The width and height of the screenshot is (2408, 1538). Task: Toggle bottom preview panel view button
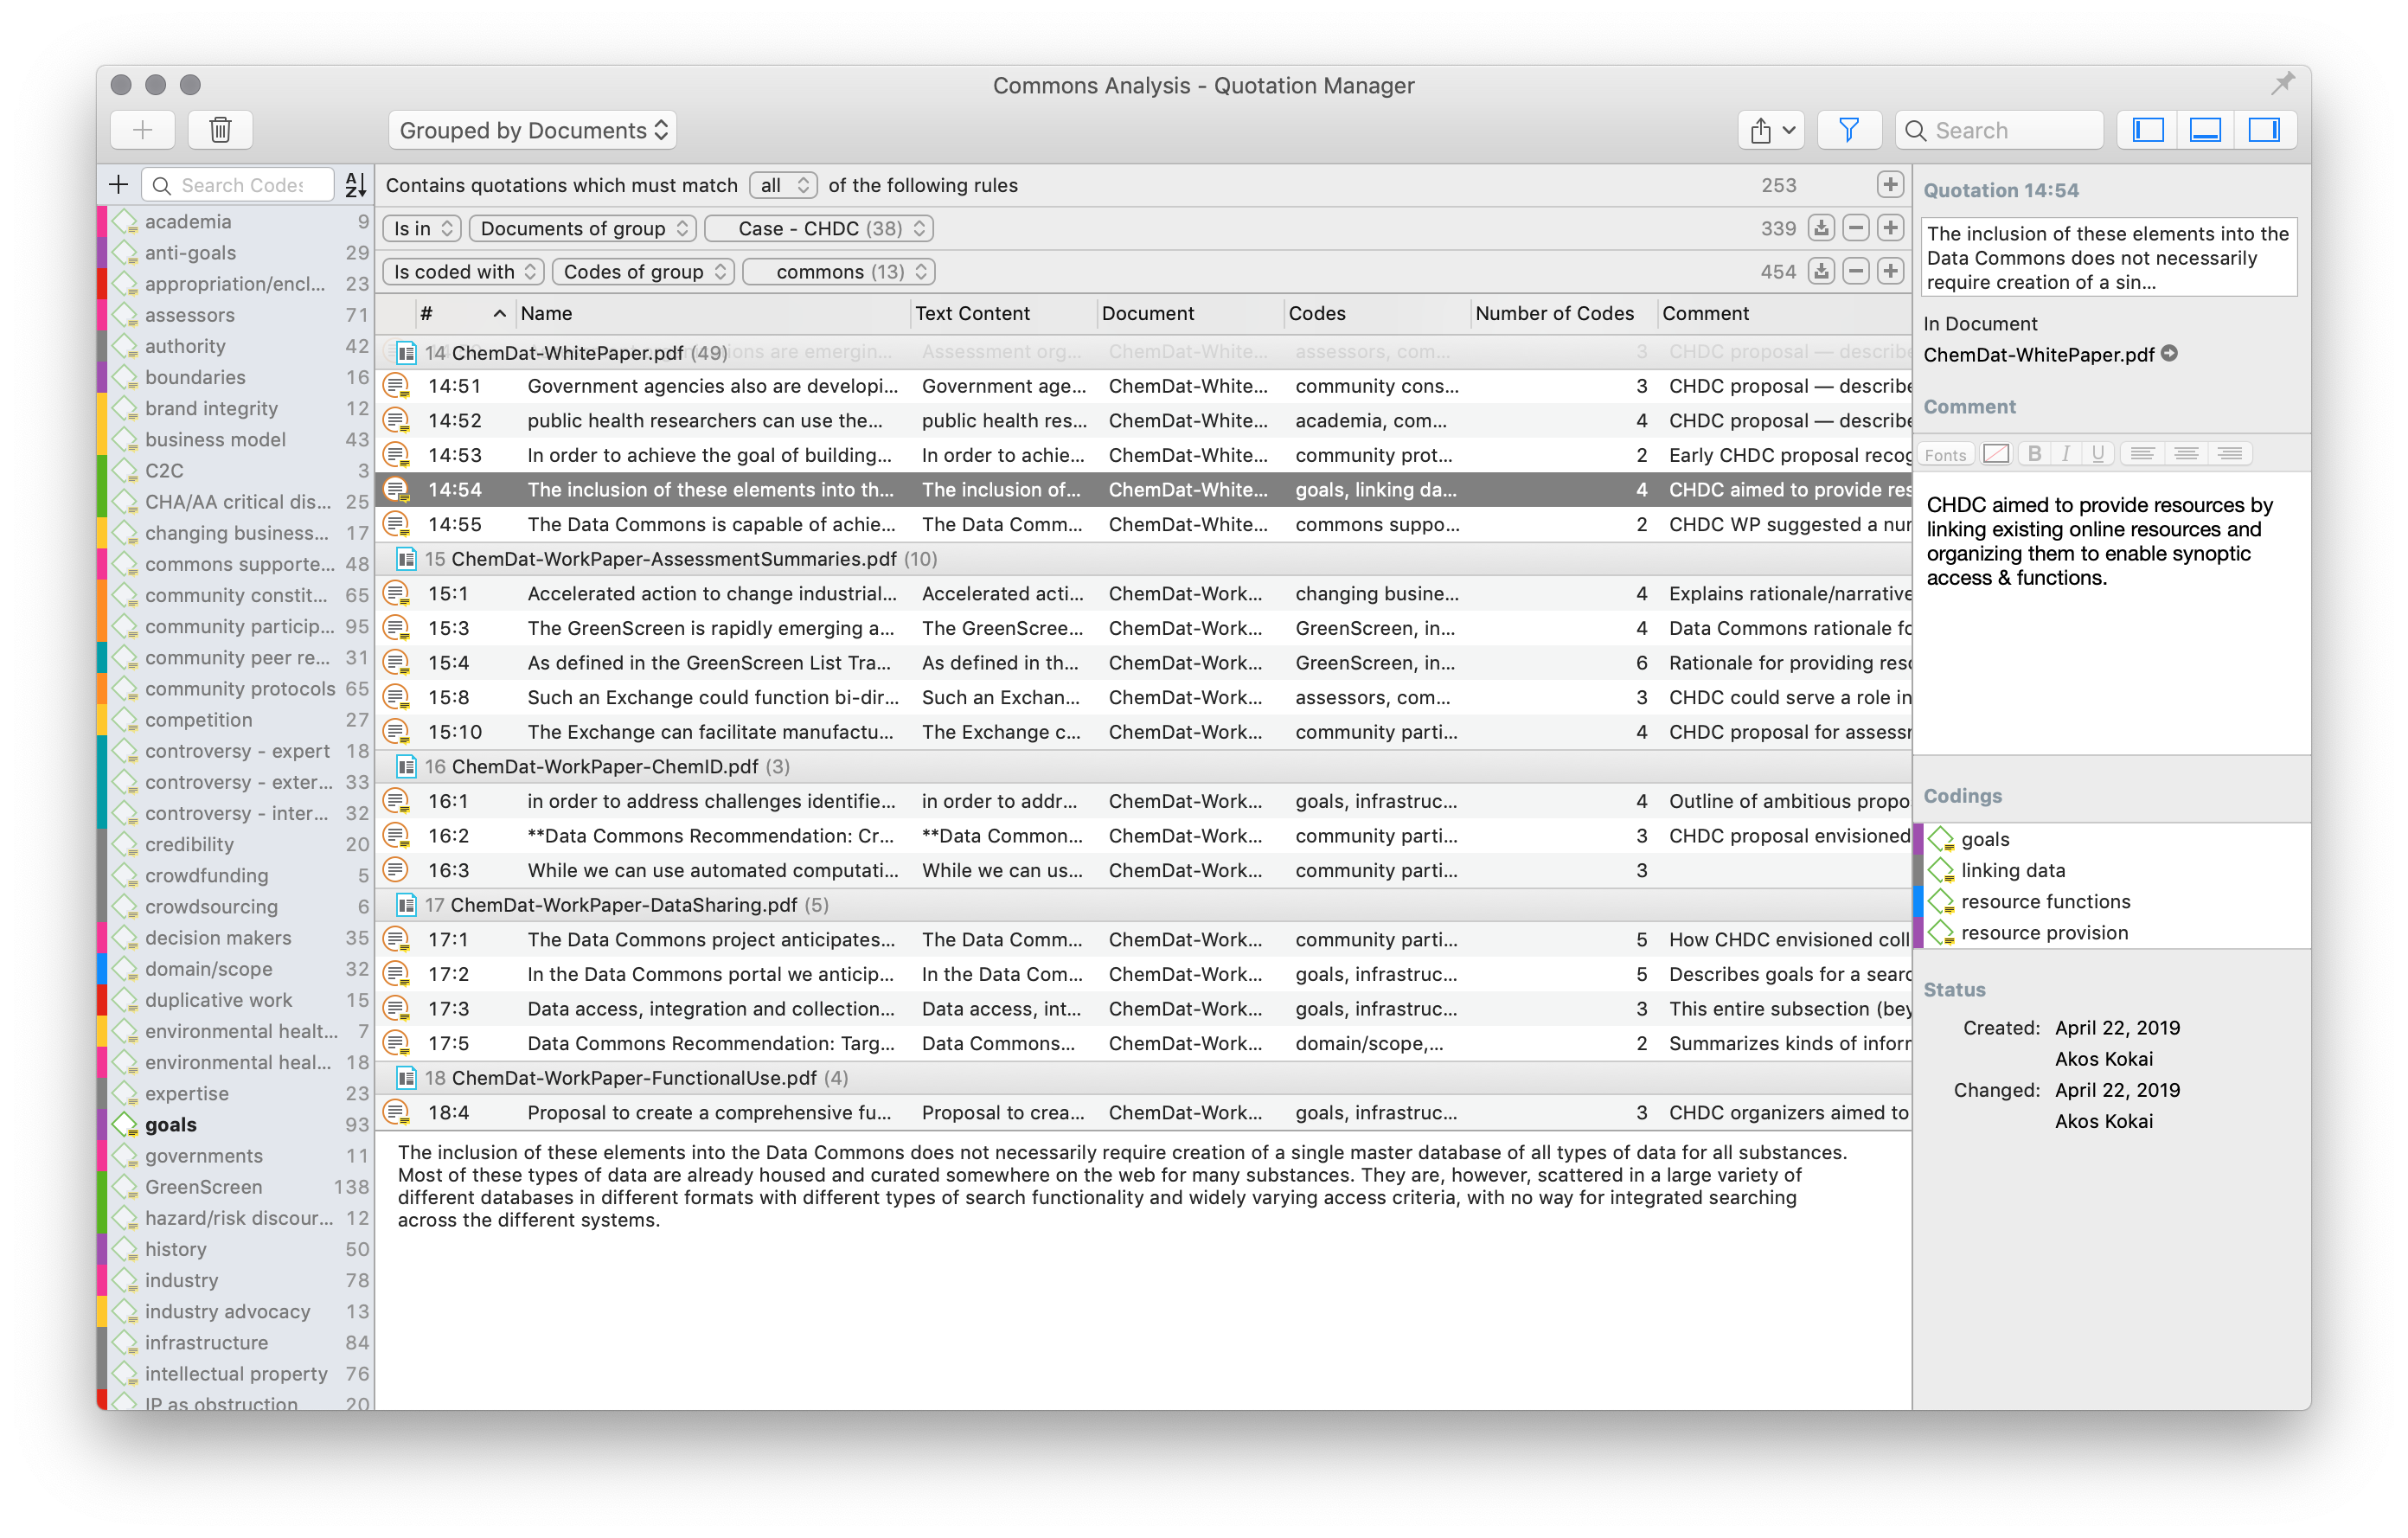tap(2206, 130)
